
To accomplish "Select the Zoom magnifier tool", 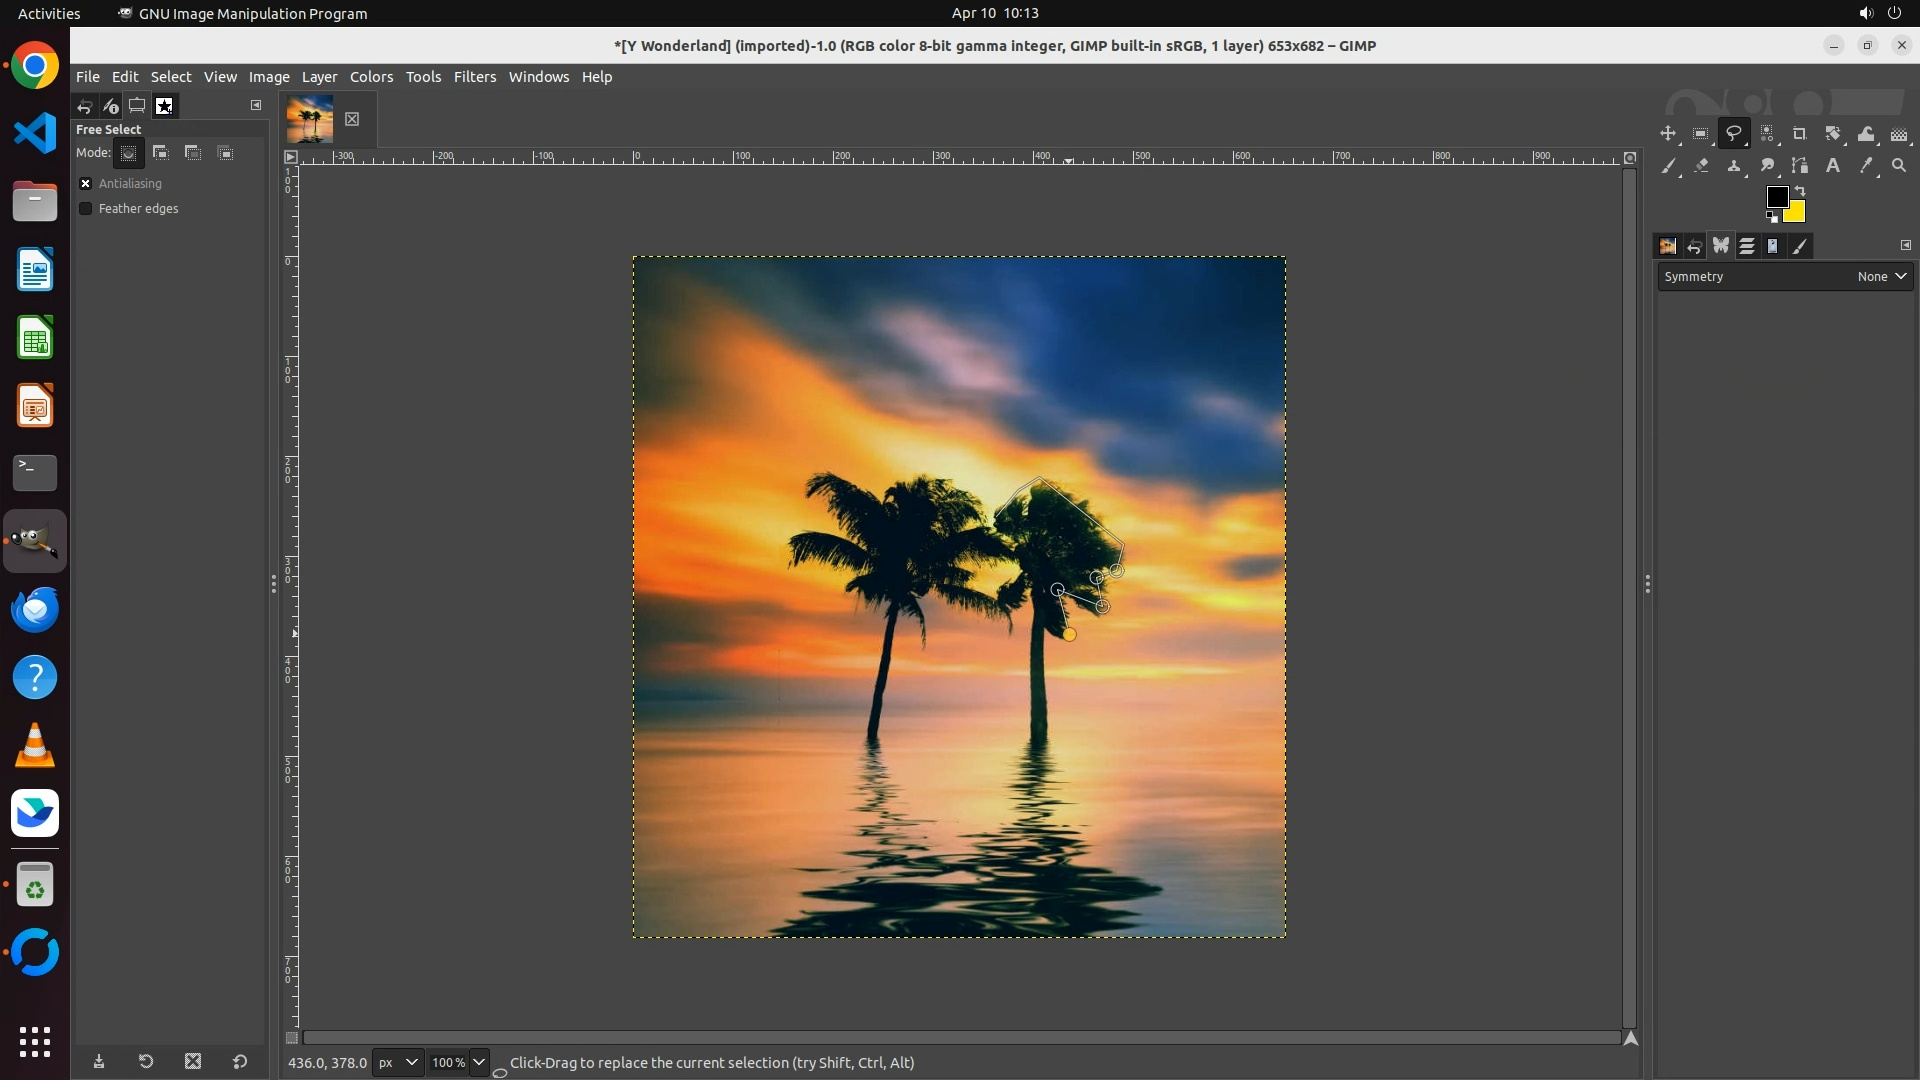I will pyautogui.click(x=1899, y=166).
